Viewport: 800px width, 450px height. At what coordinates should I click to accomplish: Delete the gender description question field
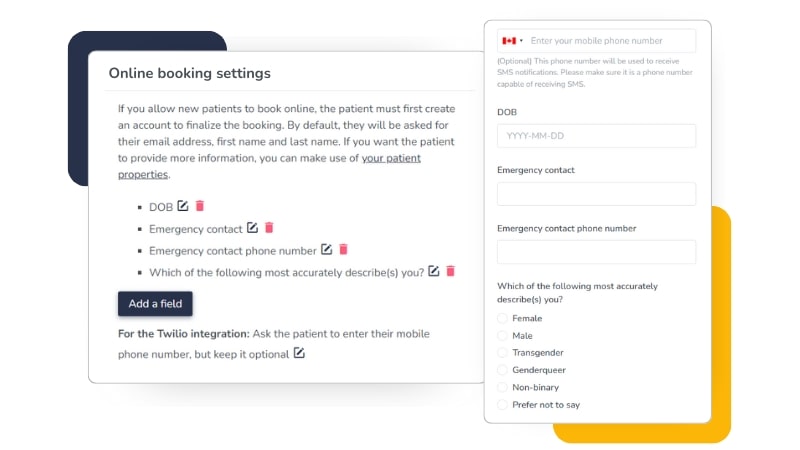pos(451,271)
